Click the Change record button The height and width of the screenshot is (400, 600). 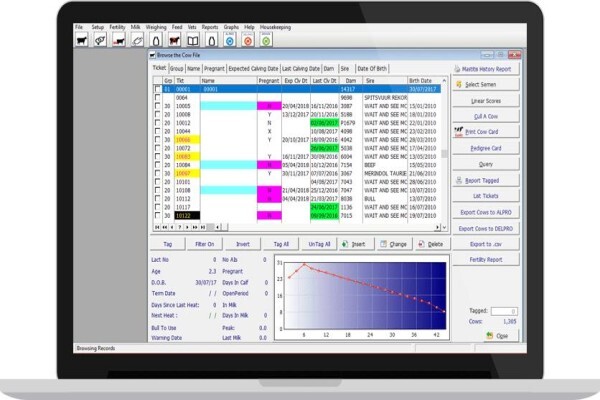394,244
